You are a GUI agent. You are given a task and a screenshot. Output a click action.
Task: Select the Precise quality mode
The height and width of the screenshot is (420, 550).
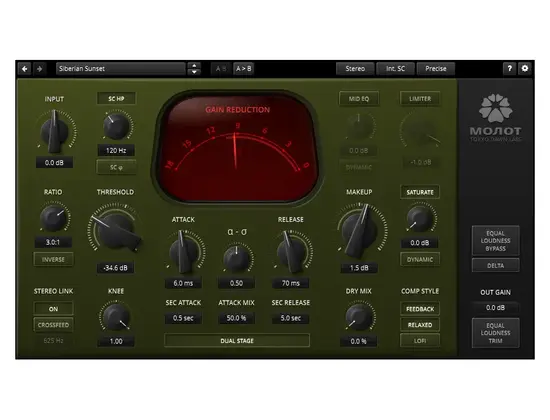click(x=436, y=69)
